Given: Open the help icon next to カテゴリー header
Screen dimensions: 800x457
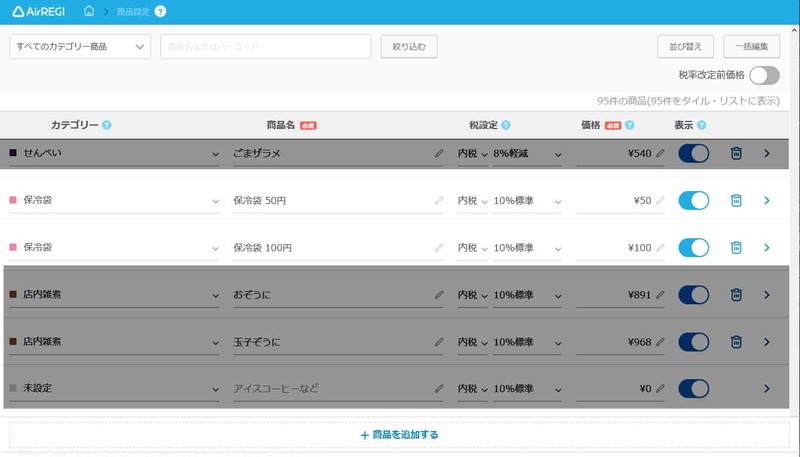Looking at the screenshot, I should 106,125.
